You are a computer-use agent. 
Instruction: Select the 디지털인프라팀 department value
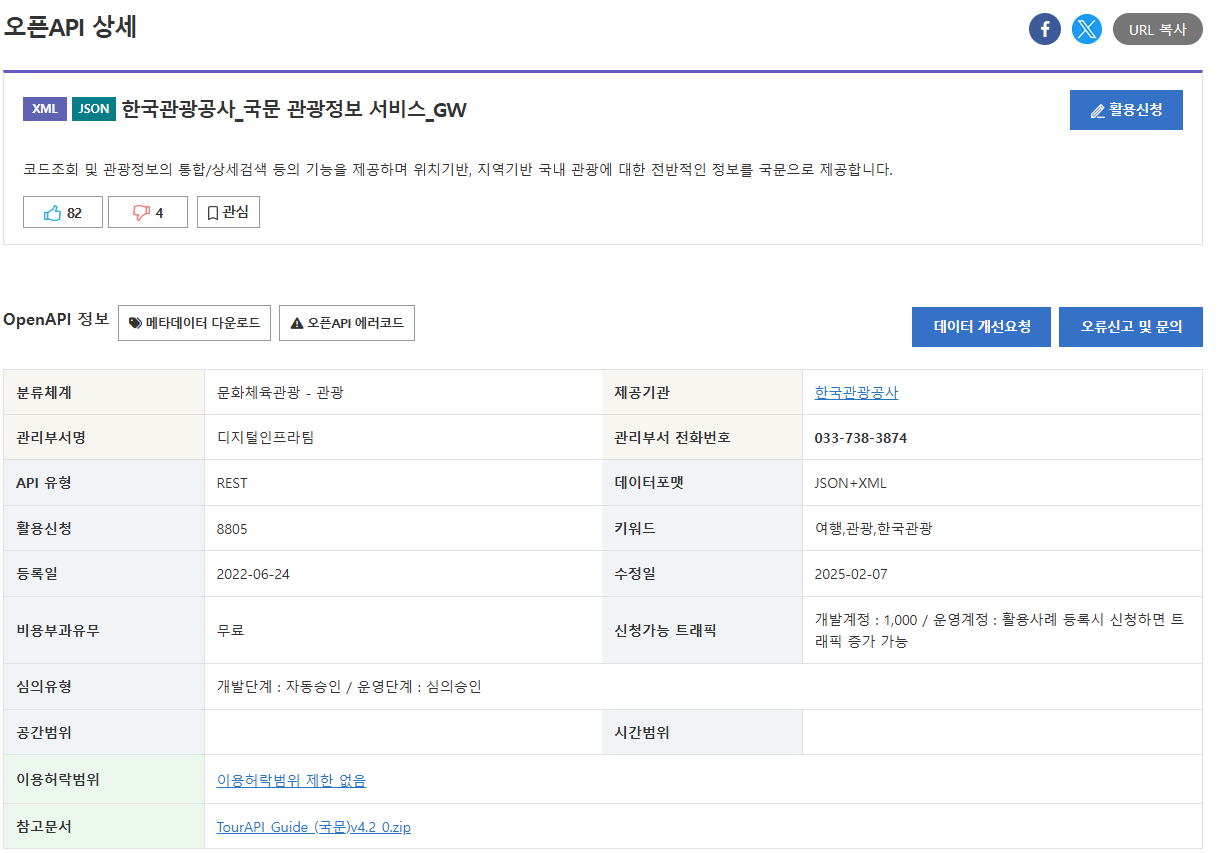point(265,438)
